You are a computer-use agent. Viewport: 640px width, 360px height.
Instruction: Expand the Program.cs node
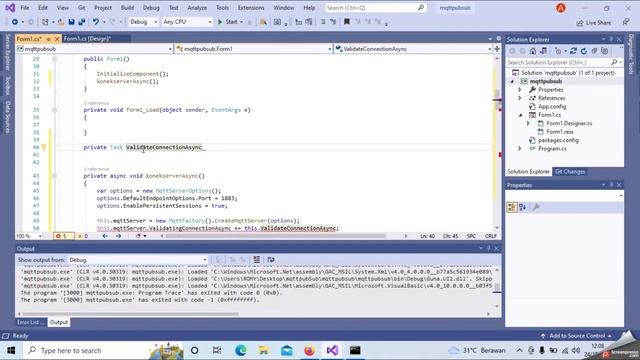520,149
